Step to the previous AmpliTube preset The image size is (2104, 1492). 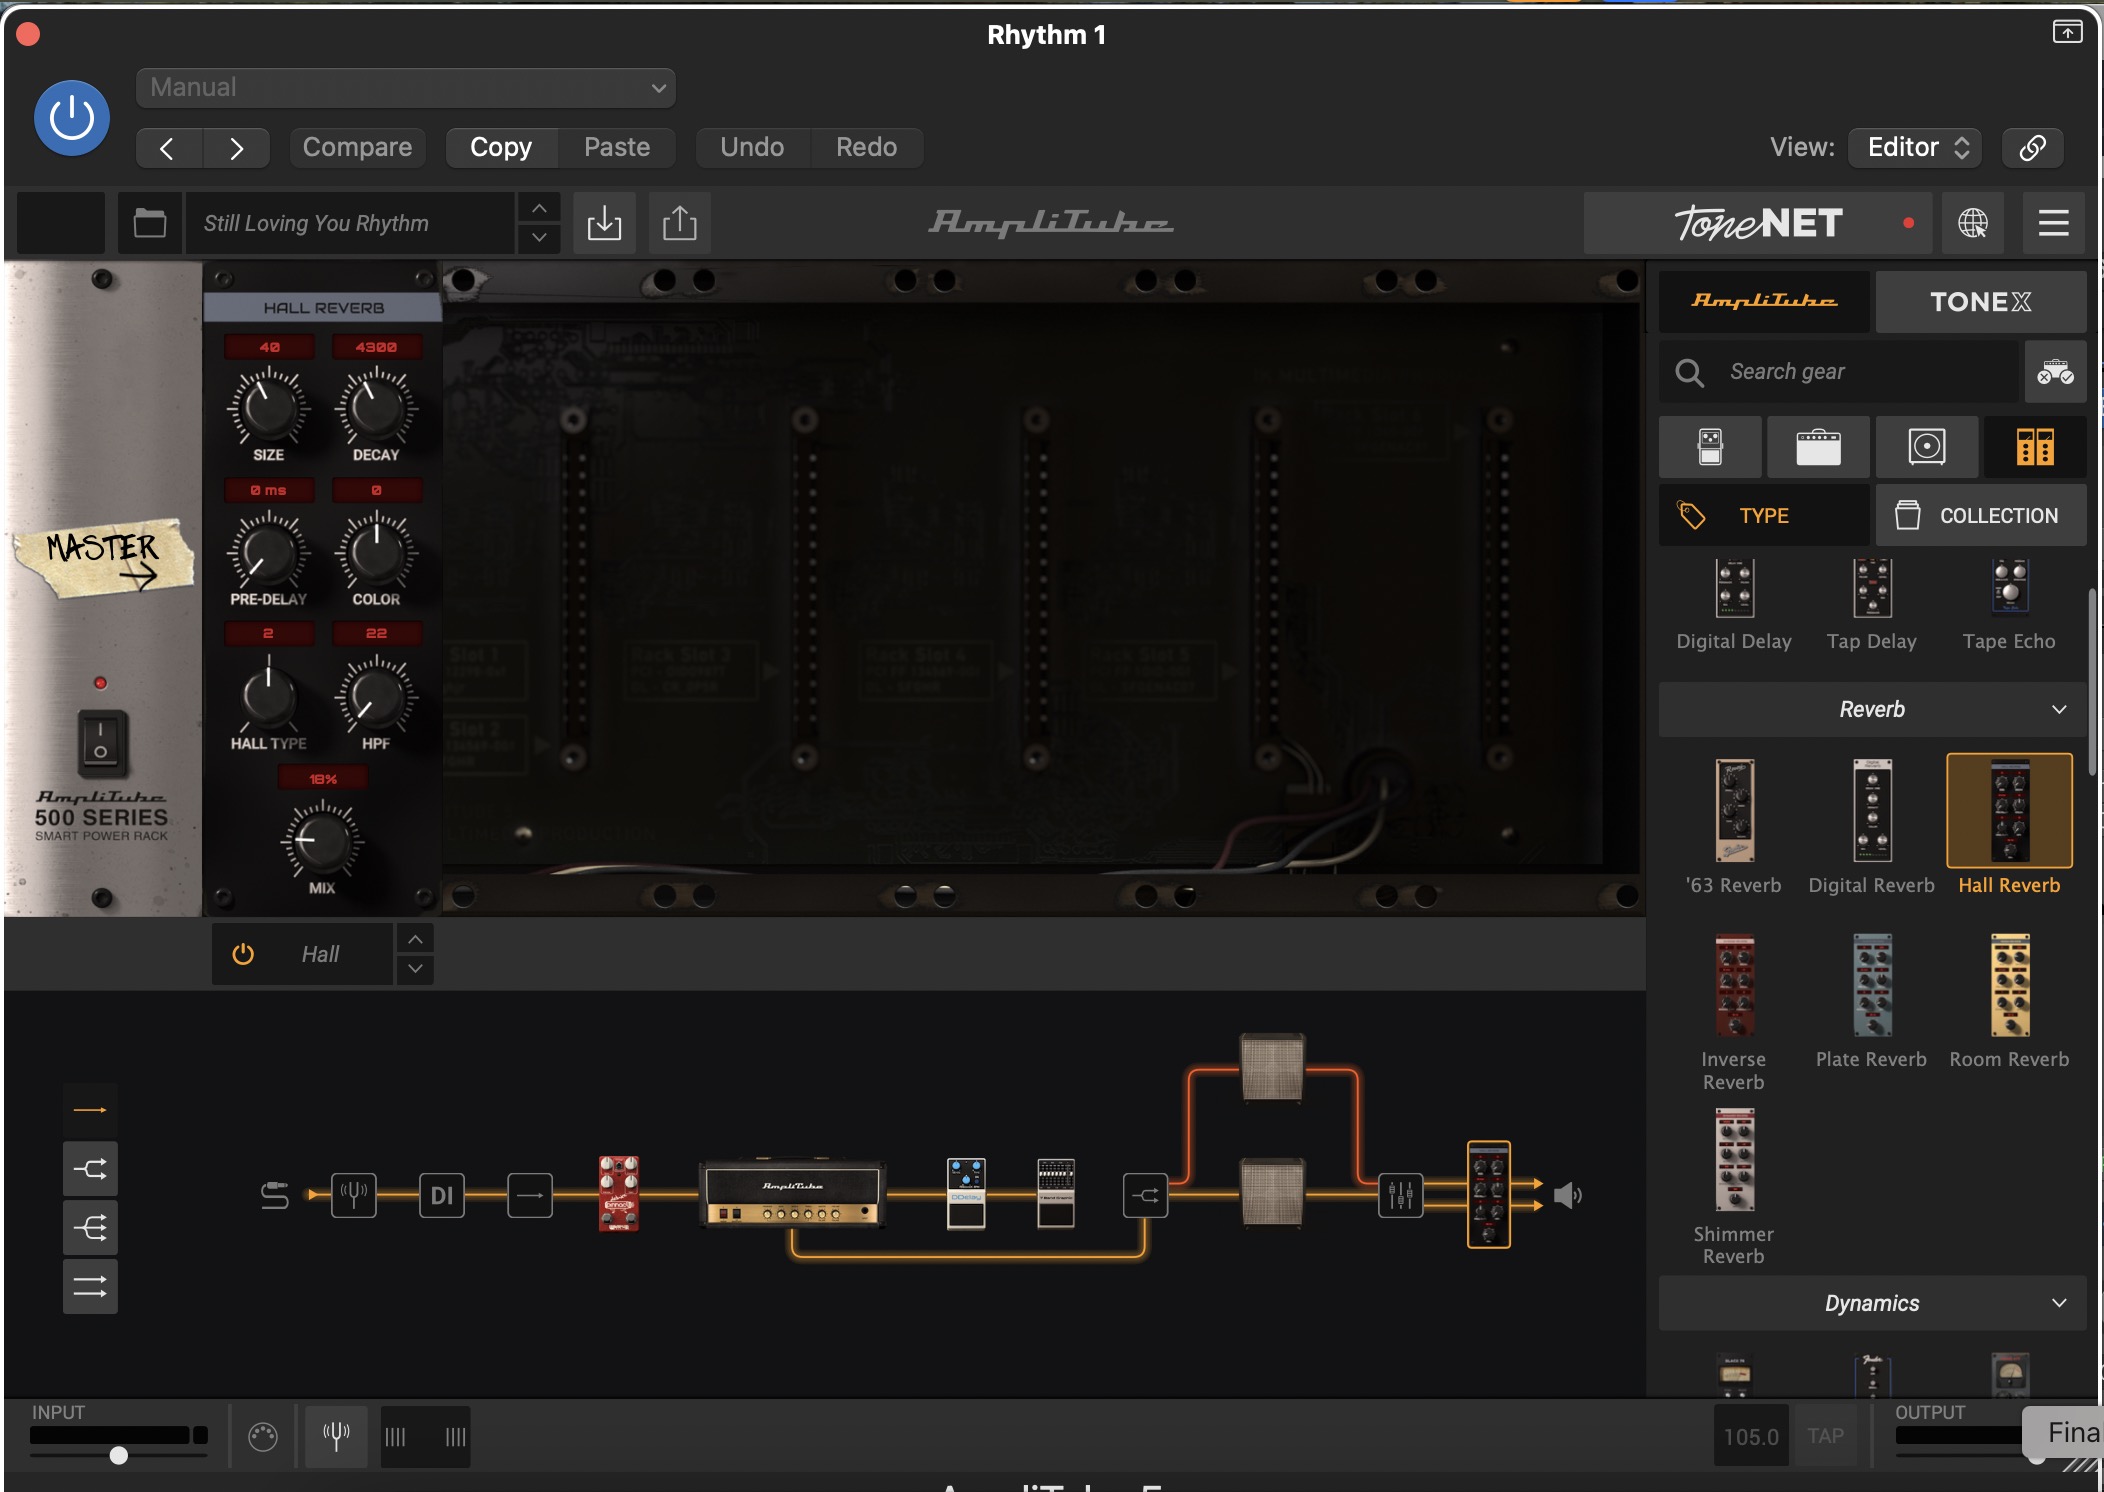pos(539,208)
